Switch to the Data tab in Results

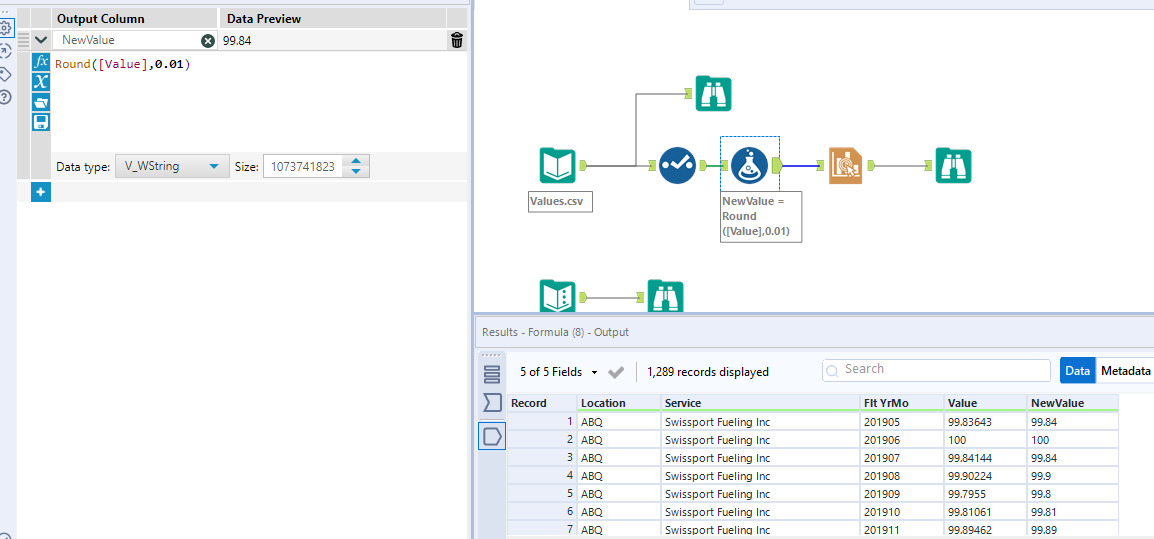[1077, 371]
